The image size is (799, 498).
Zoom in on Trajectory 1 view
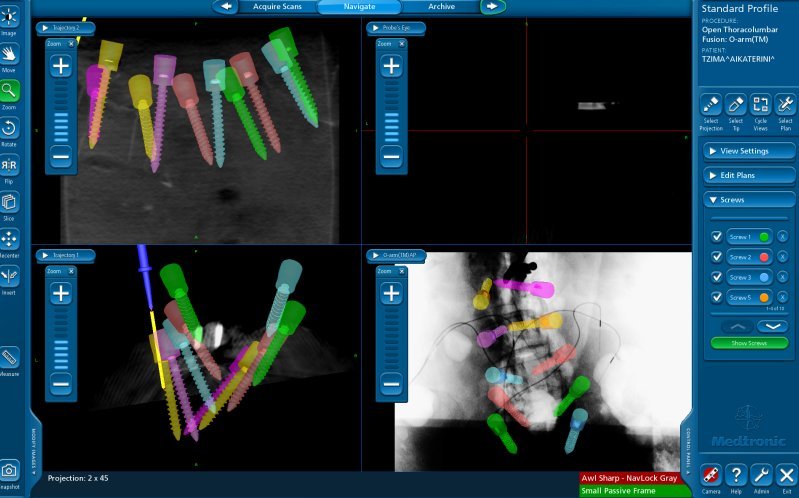point(61,294)
